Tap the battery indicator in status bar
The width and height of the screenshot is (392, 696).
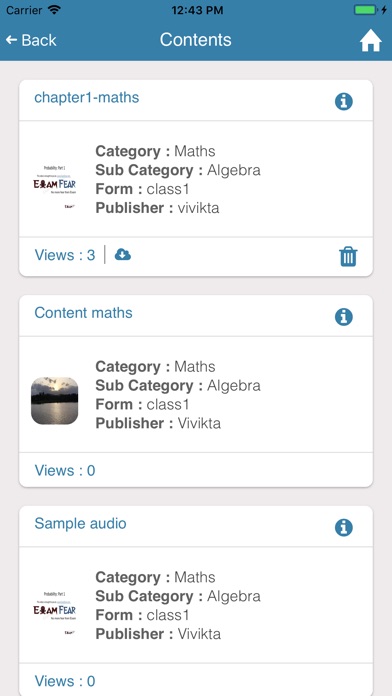[x=366, y=10]
